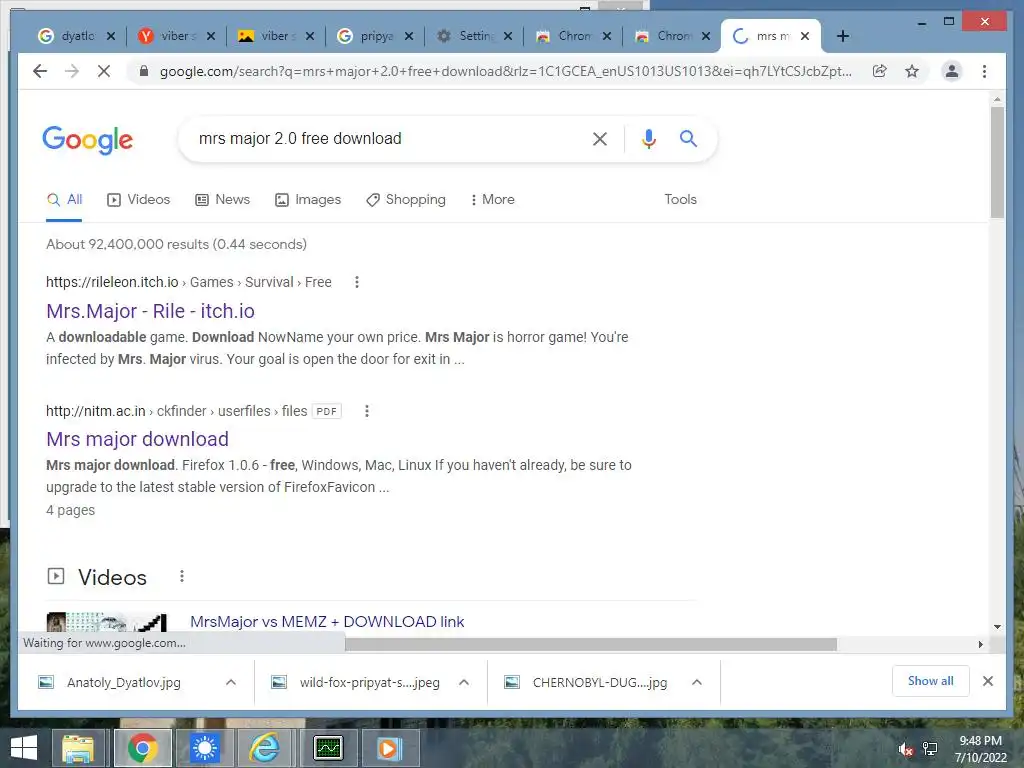
Task: View site security lock information
Action: tap(144, 71)
